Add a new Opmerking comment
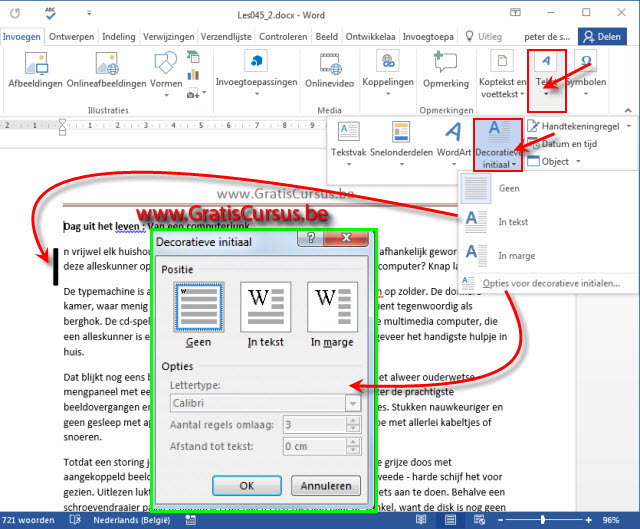640x529 pixels. pyautogui.click(x=446, y=70)
